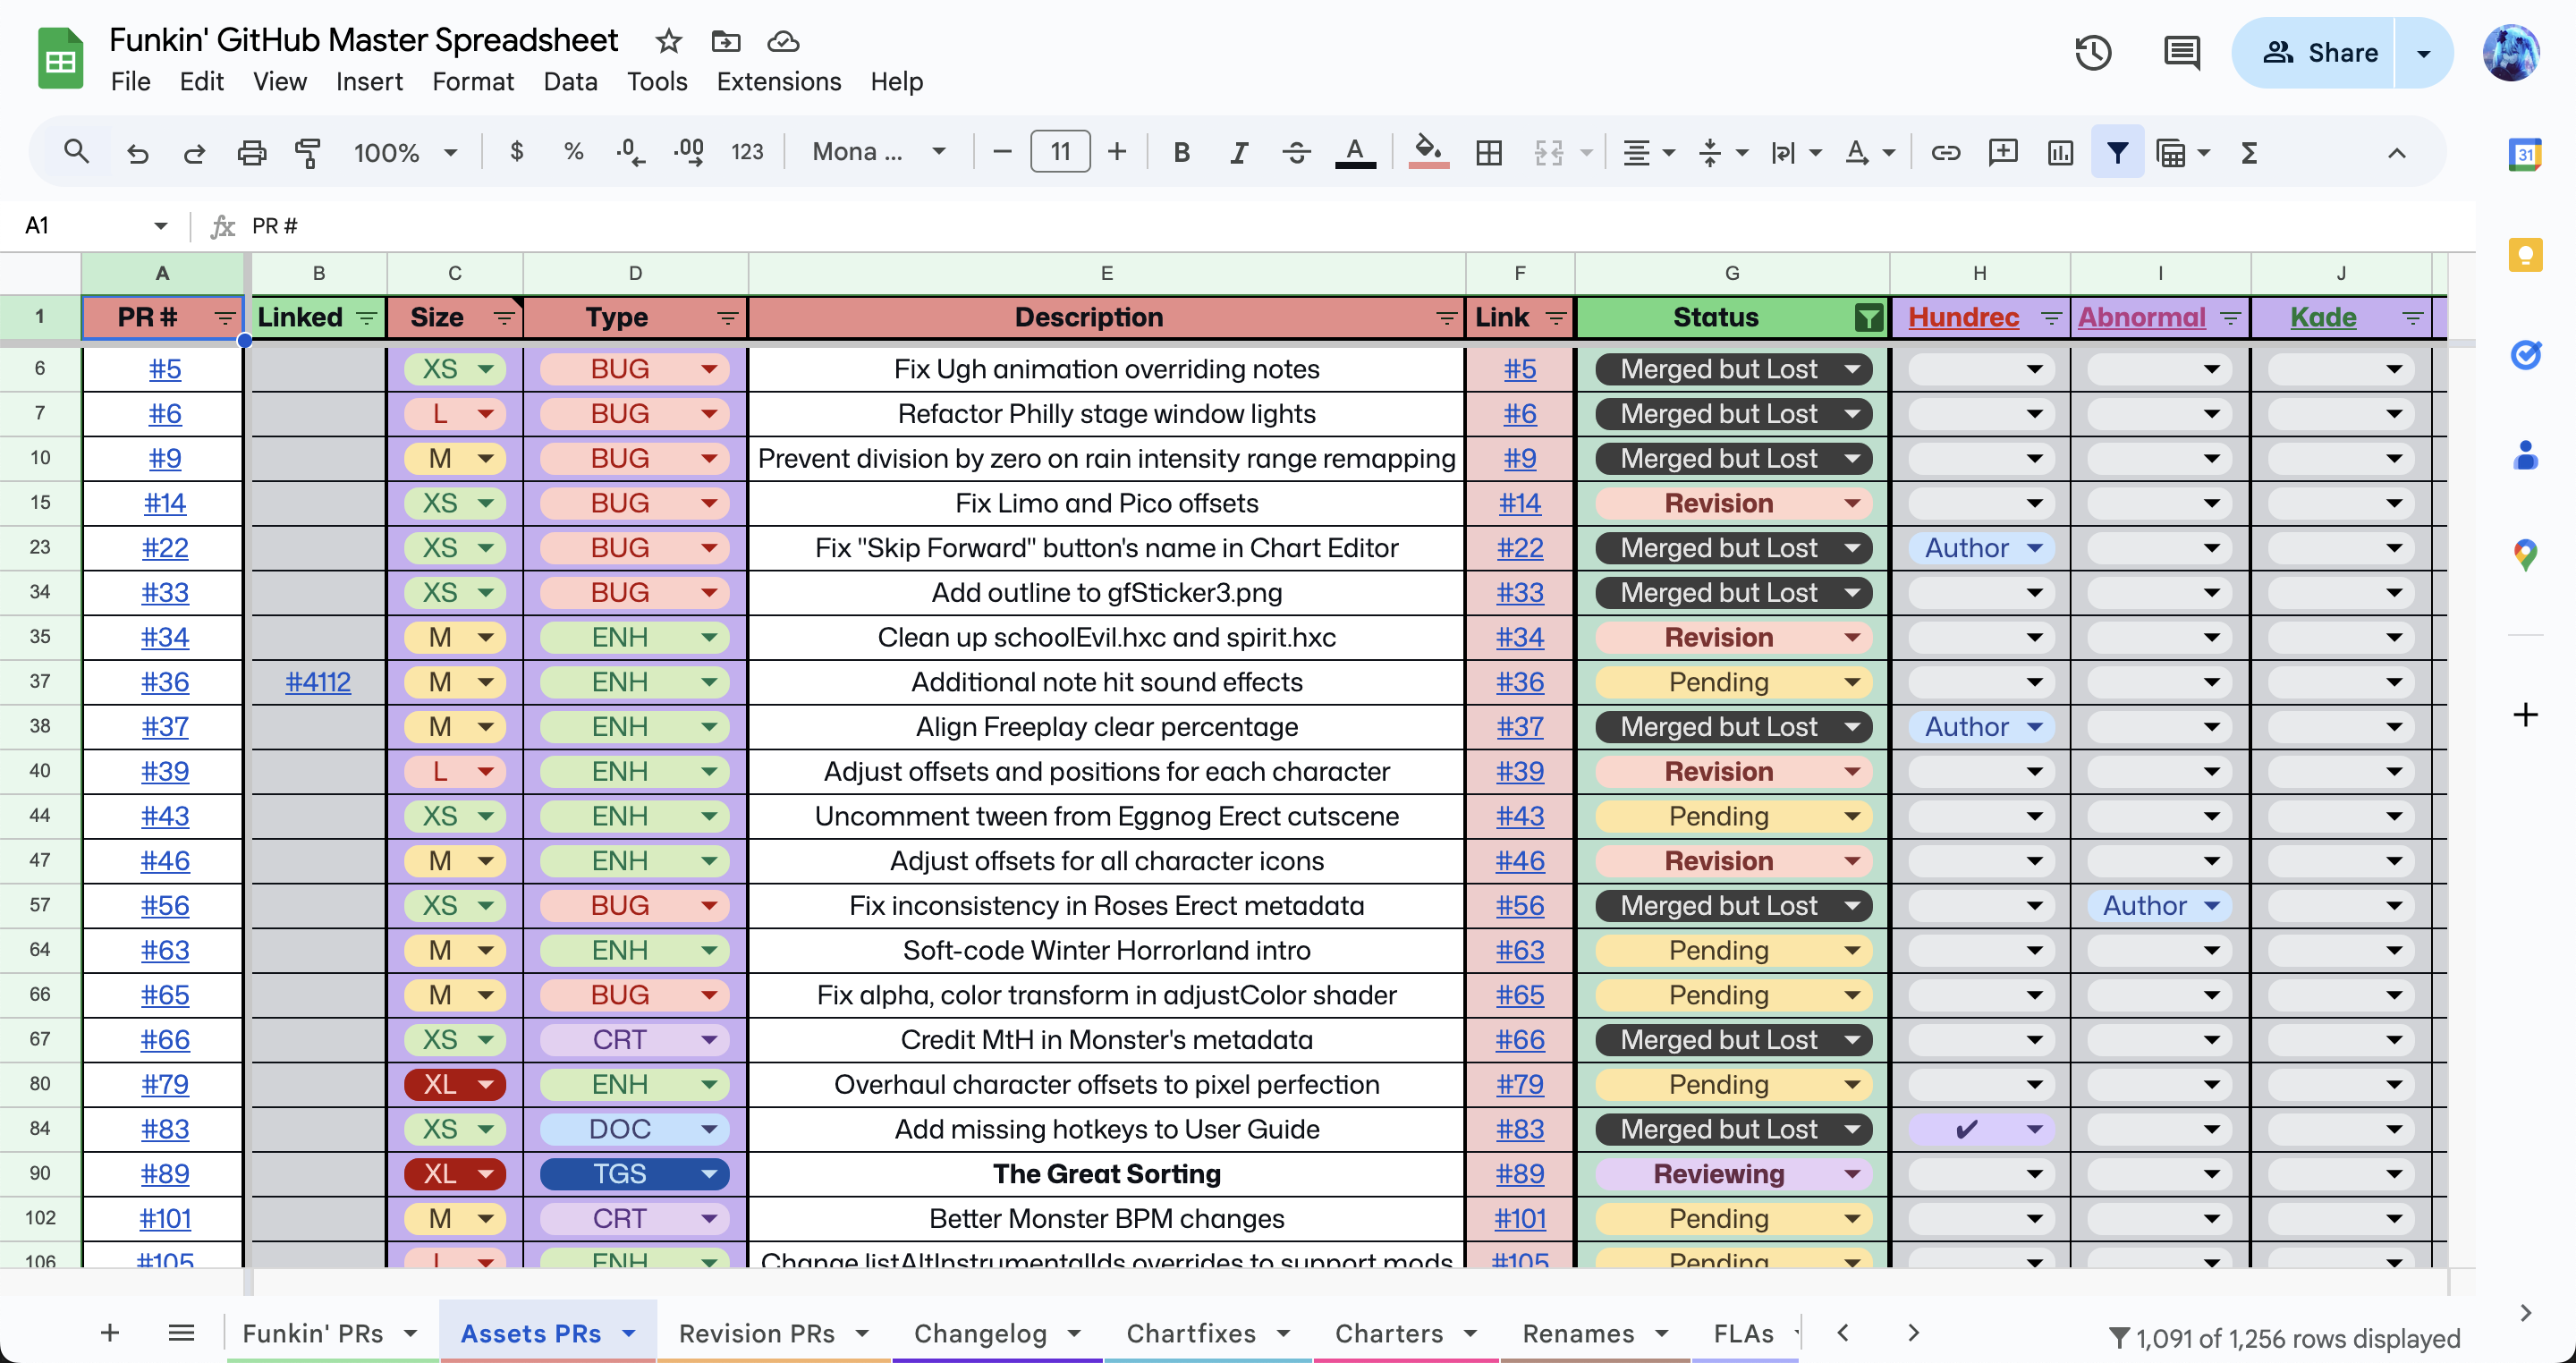The height and width of the screenshot is (1363, 2576).
Task: Star the spreadsheet document
Action: 668,41
